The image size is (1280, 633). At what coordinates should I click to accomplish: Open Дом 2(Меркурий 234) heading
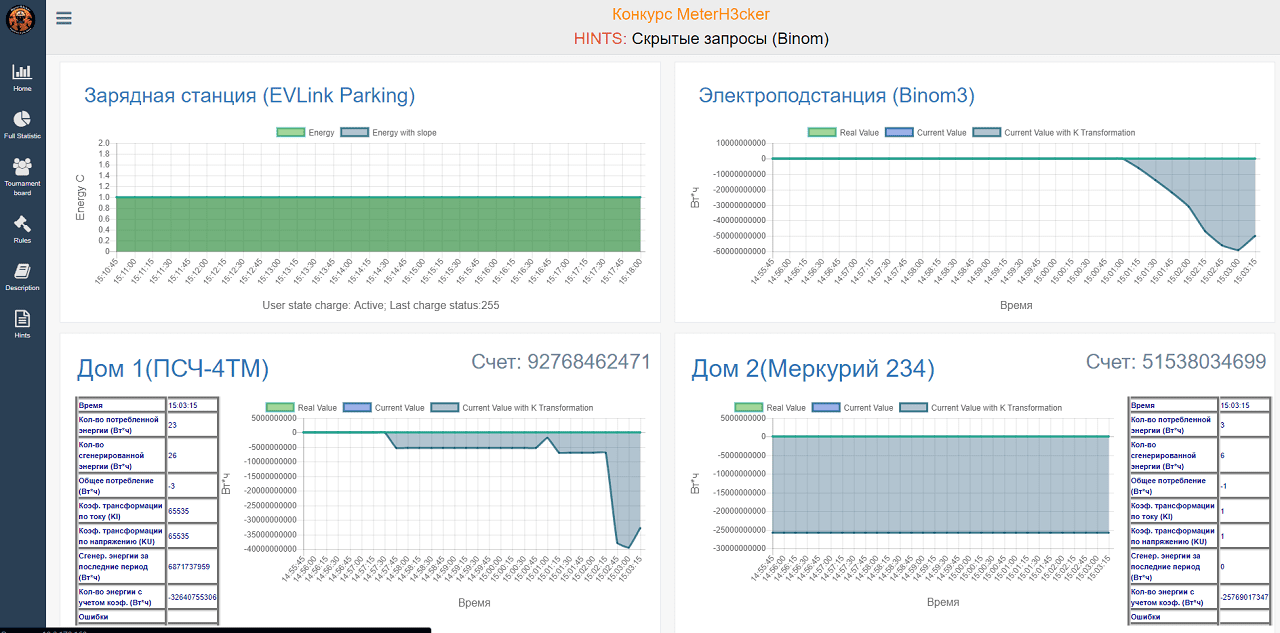(x=813, y=369)
